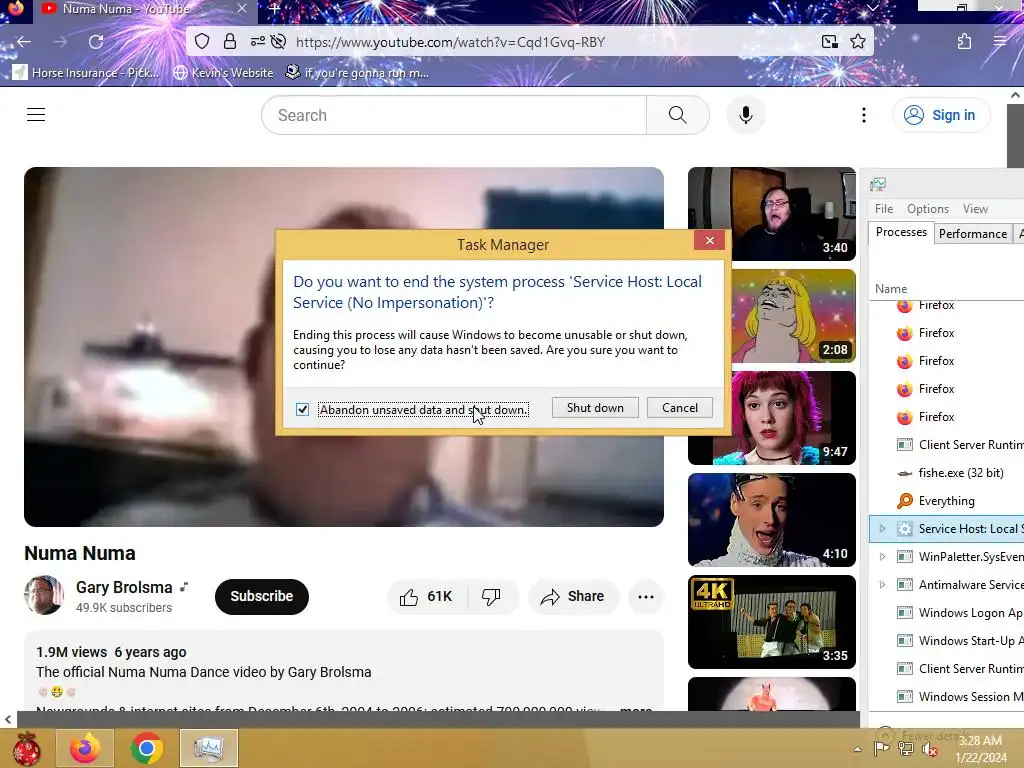The width and height of the screenshot is (1024, 768).
Task: Open the Firefox extensions icon
Action: [x=964, y=42]
